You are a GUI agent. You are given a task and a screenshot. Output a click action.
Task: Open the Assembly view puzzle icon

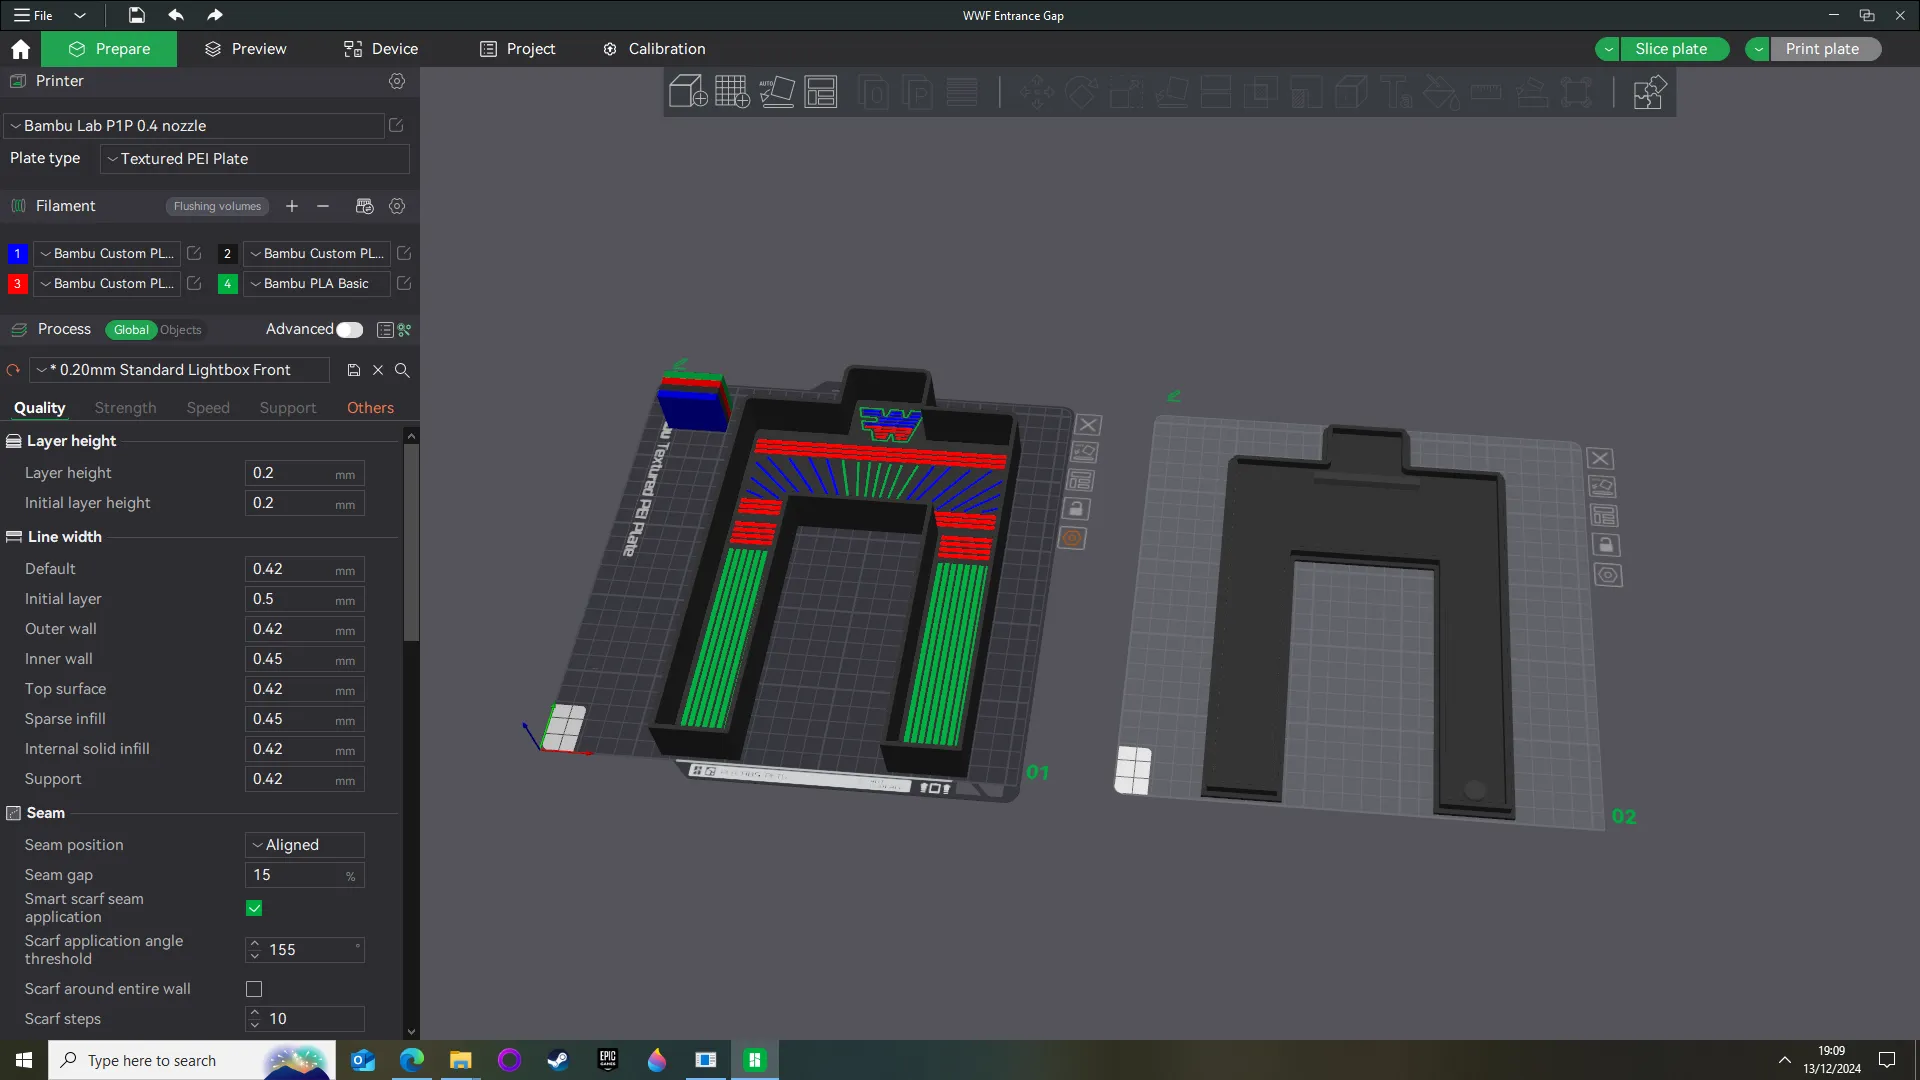click(x=1648, y=92)
